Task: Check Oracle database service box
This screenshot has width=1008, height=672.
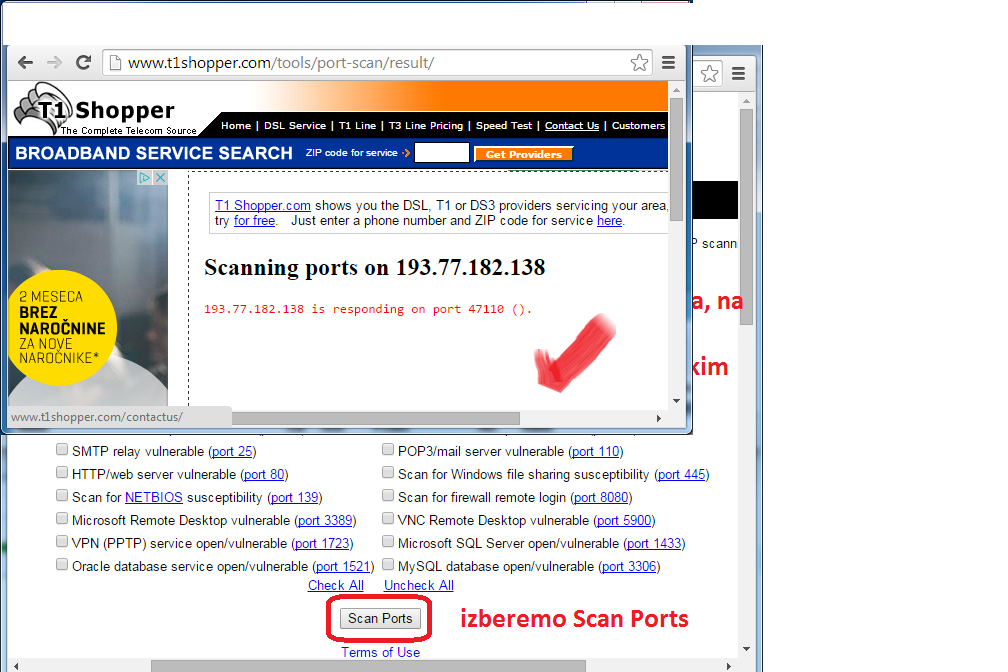Action: point(62,565)
